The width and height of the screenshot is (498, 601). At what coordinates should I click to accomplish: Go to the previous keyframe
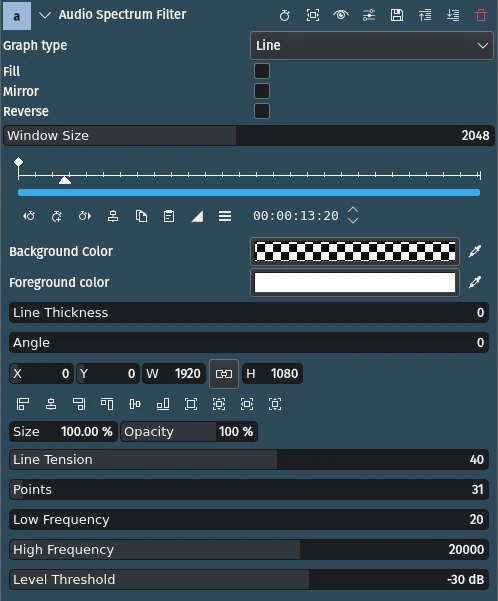tap(29, 216)
